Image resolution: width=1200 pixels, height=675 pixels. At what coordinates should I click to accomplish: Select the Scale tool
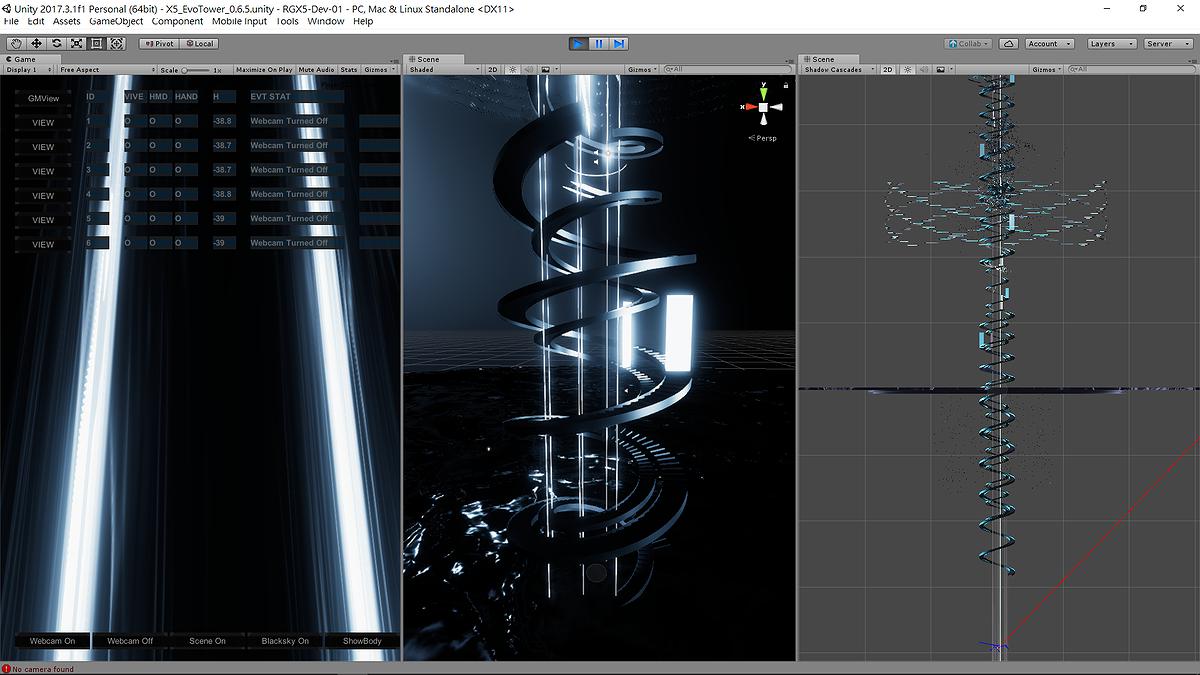click(76, 44)
